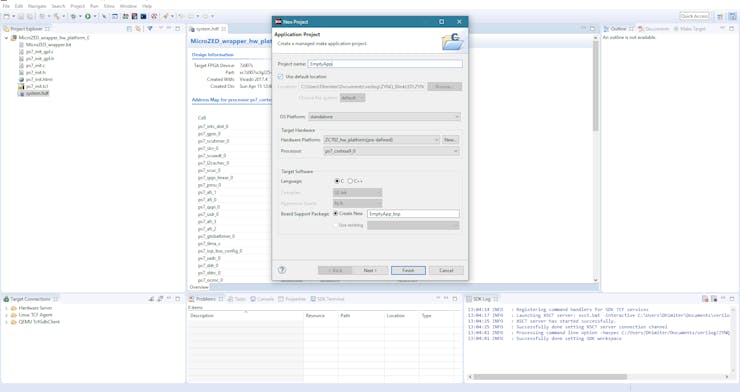
Task: Expand the Hardware Server node
Action: [x=6, y=308]
